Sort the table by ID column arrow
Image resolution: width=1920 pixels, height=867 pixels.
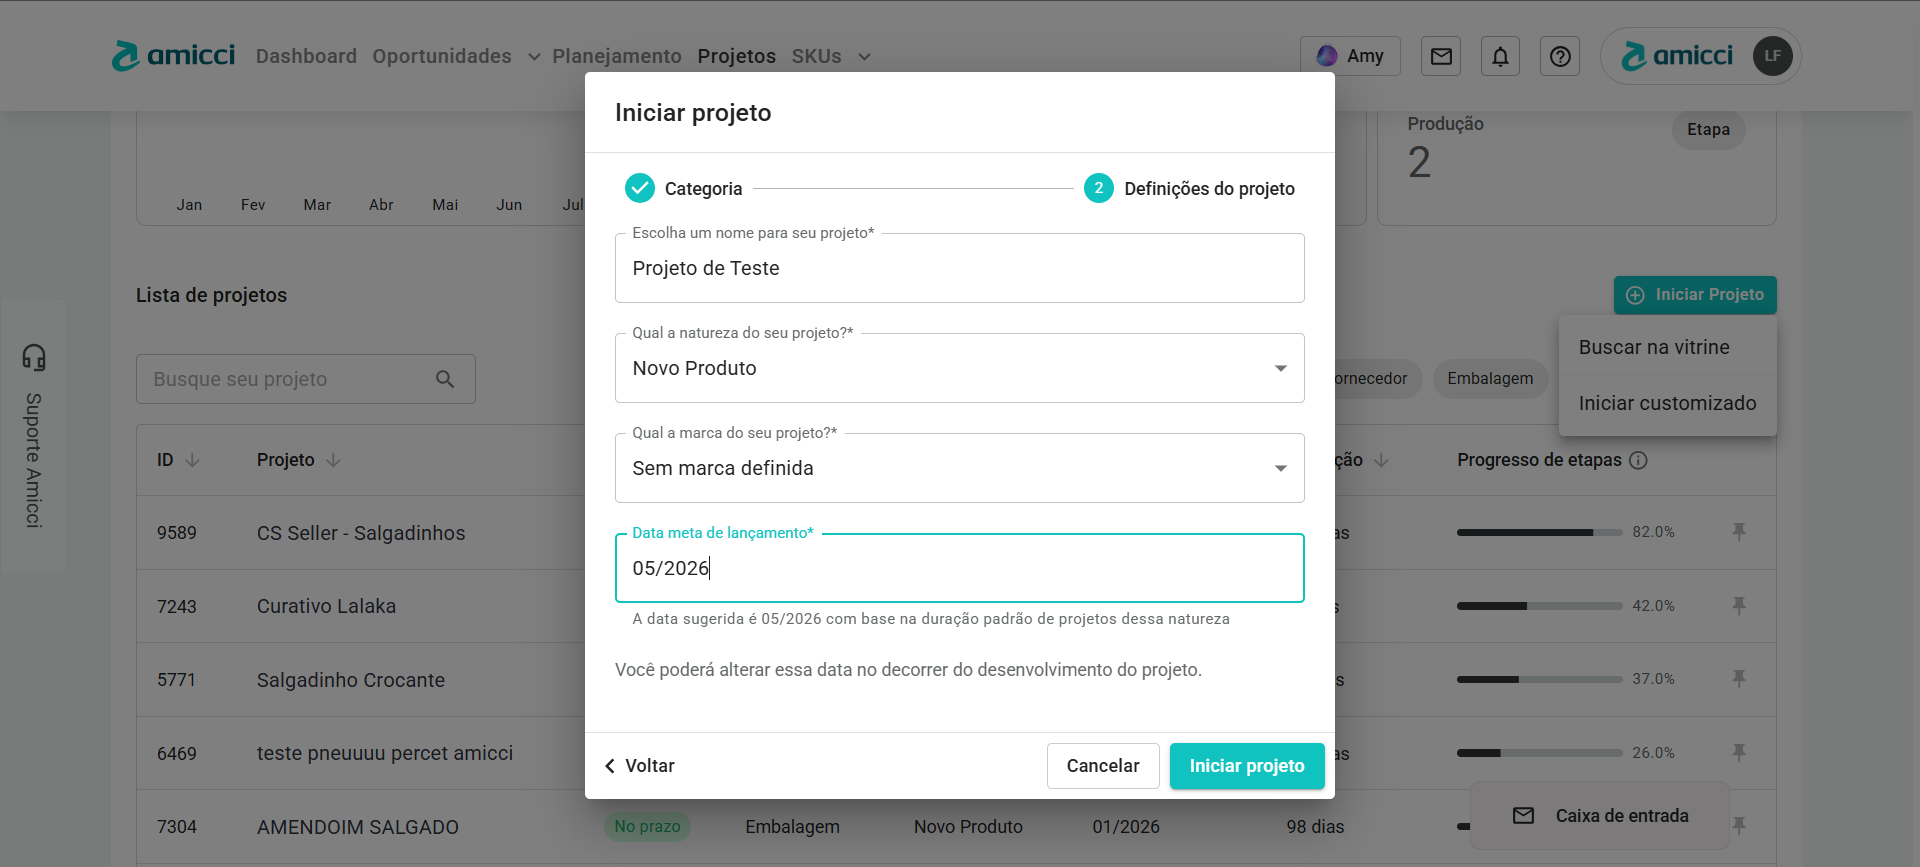[193, 460]
